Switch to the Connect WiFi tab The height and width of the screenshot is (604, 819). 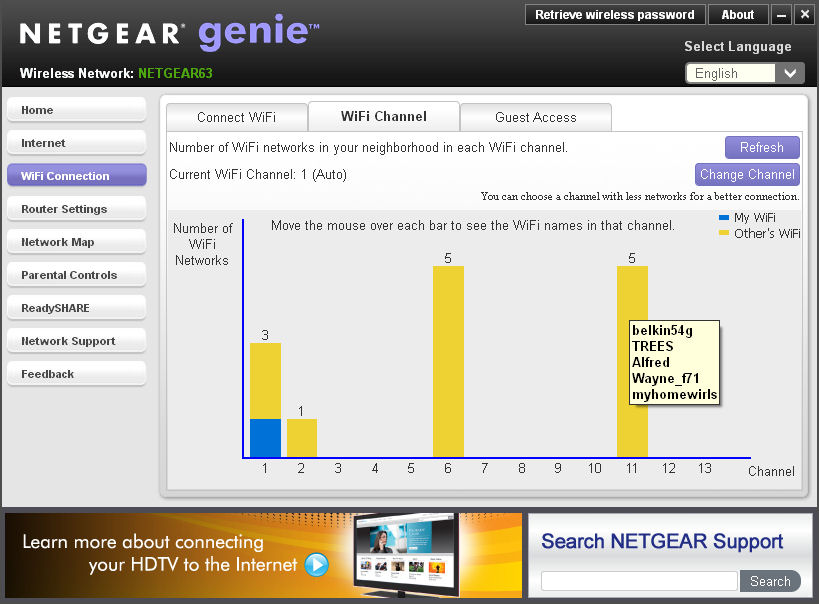[237, 117]
